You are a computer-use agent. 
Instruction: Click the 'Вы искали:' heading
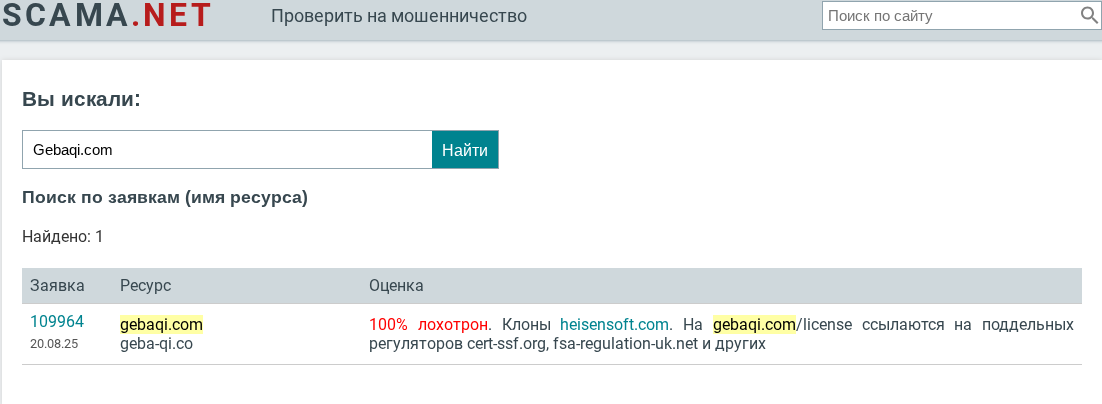(82, 99)
